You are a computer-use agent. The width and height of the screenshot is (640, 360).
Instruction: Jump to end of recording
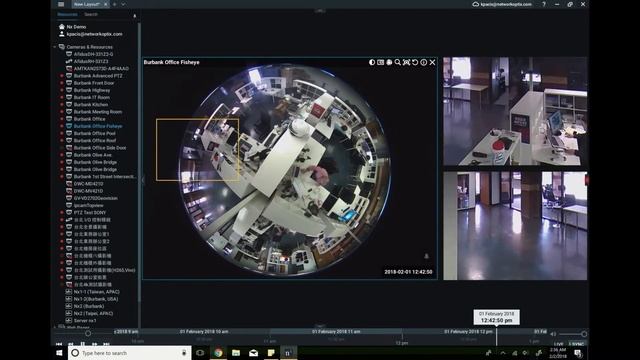point(106,344)
